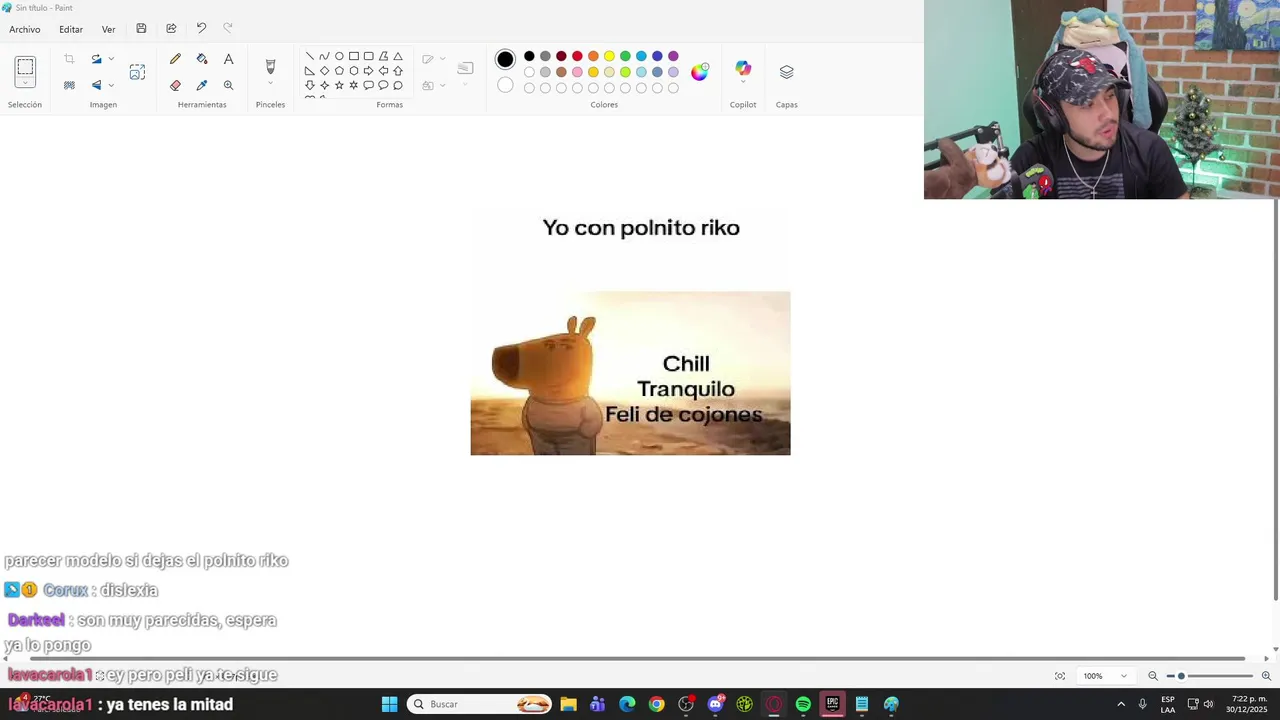Select the Magnifier tool
Viewport: 1280px width, 720px height.
[x=228, y=85]
